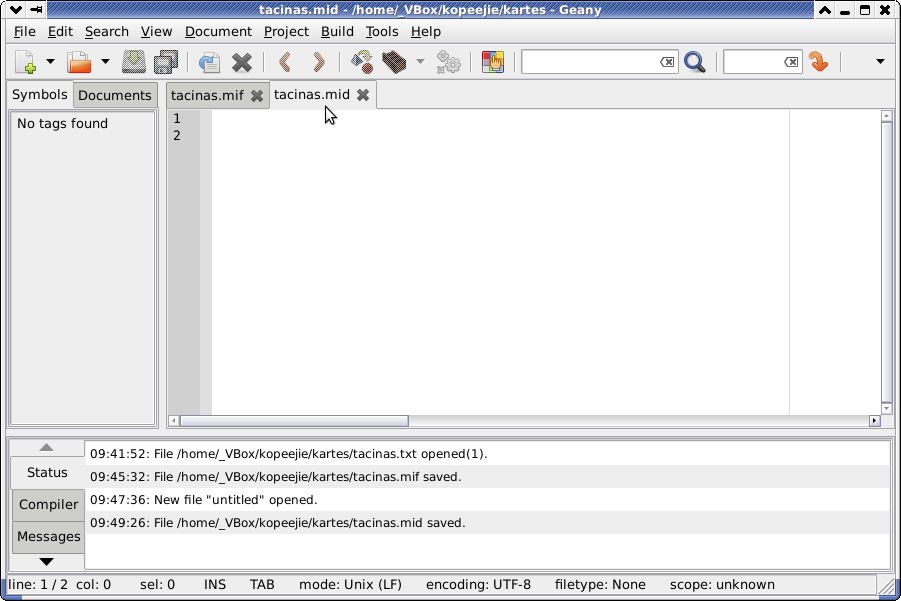Select the Compiler message tab
901x601 pixels.
coord(48,504)
